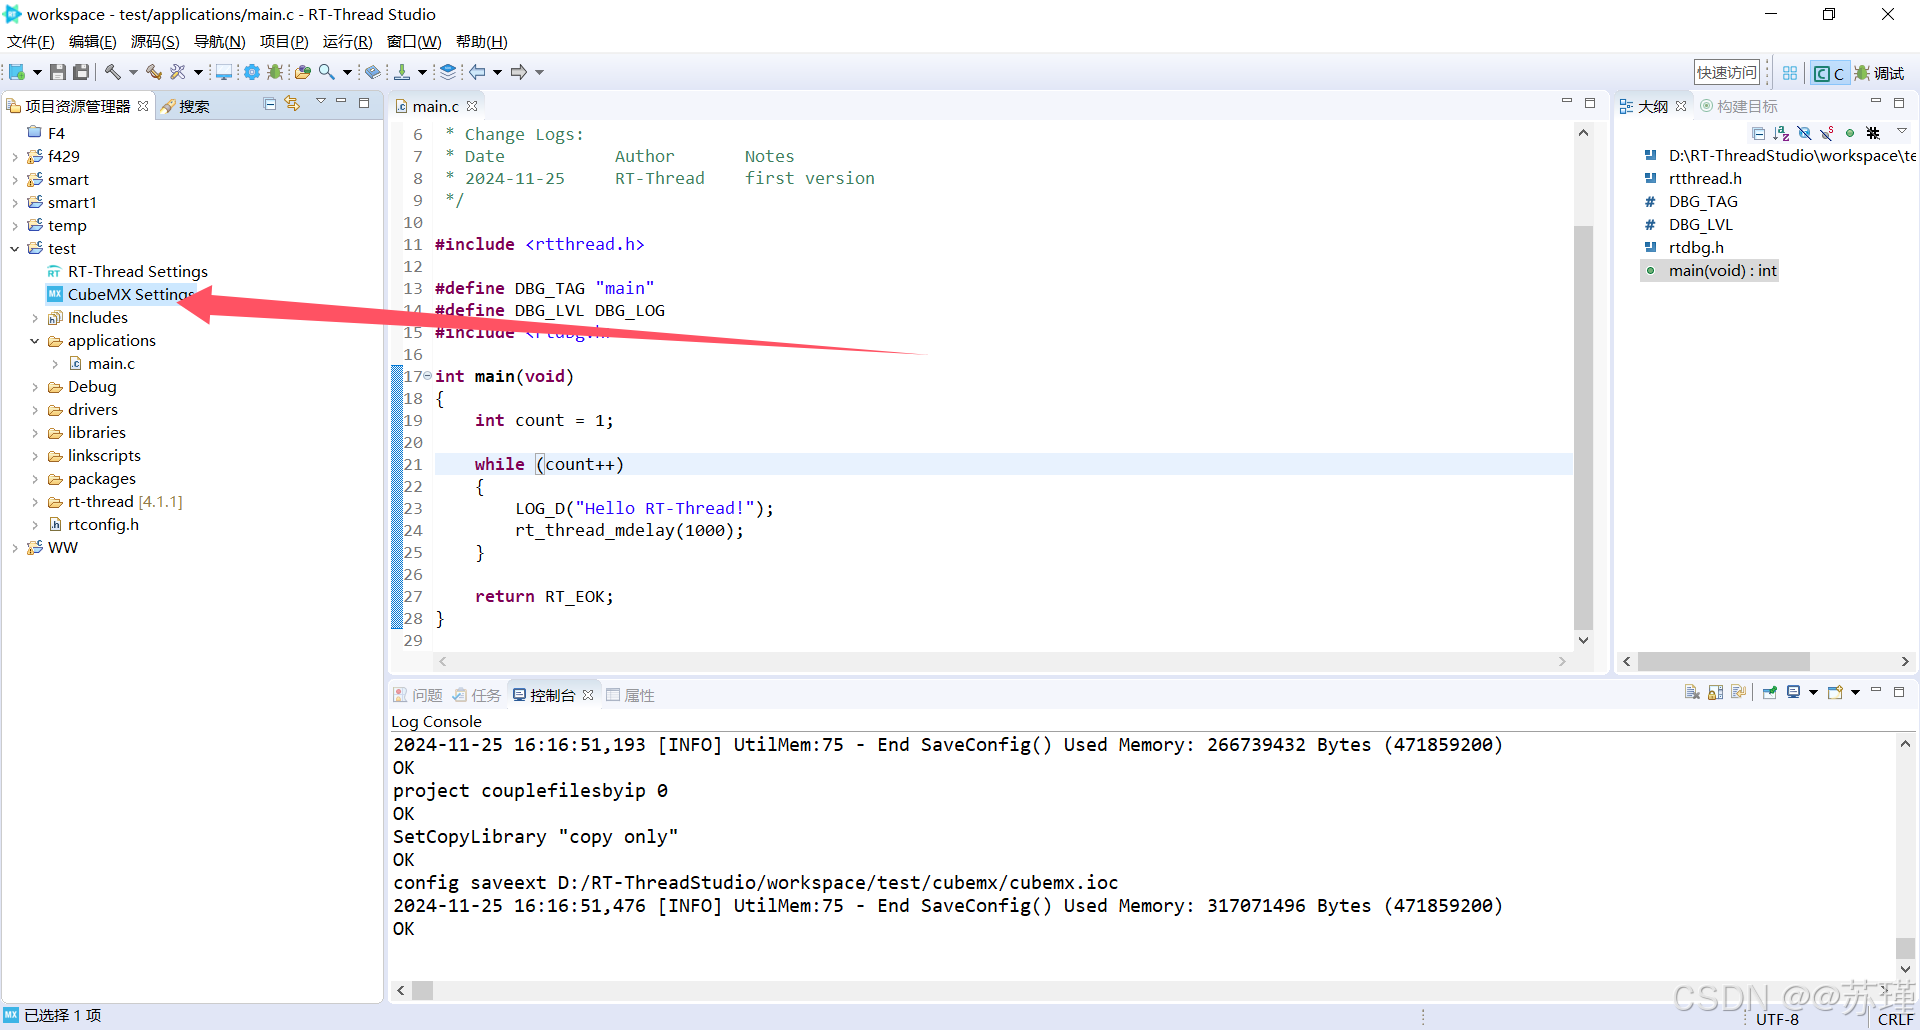Screen dimensions: 1920x1030
Task: Click the open new console icon
Action: click(x=1835, y=692)
